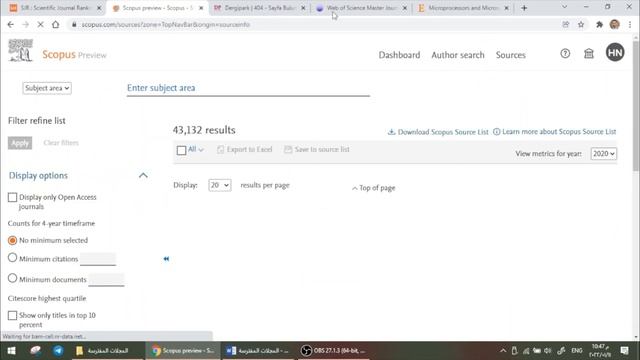Open the folder window in taskbar
640x360 pixels.
pos(107,351)
